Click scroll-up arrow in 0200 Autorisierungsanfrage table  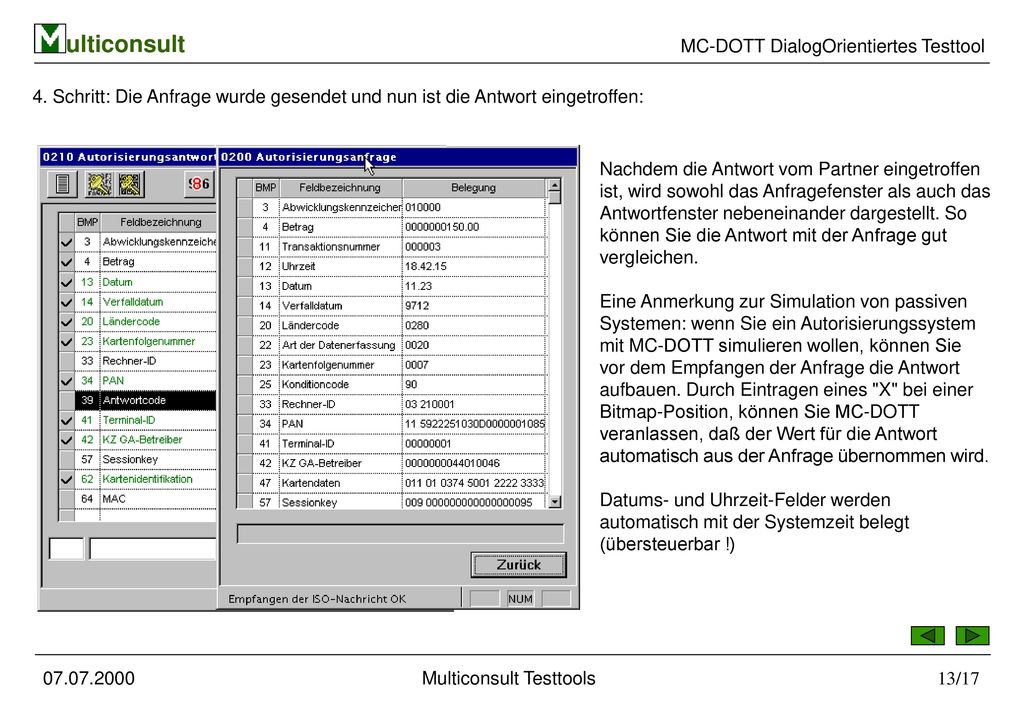click(x=554, y=185)
